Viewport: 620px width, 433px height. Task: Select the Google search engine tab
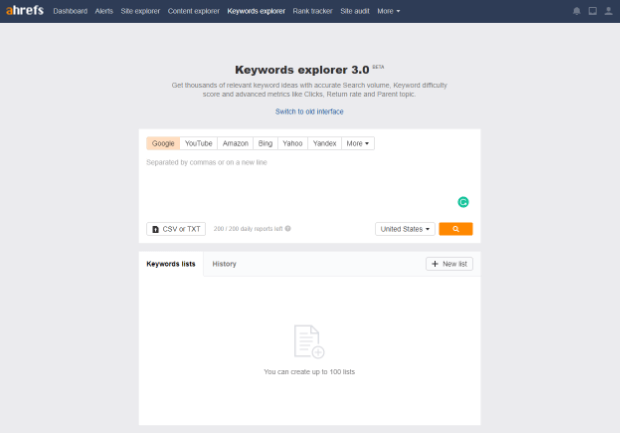coord(163,143)
